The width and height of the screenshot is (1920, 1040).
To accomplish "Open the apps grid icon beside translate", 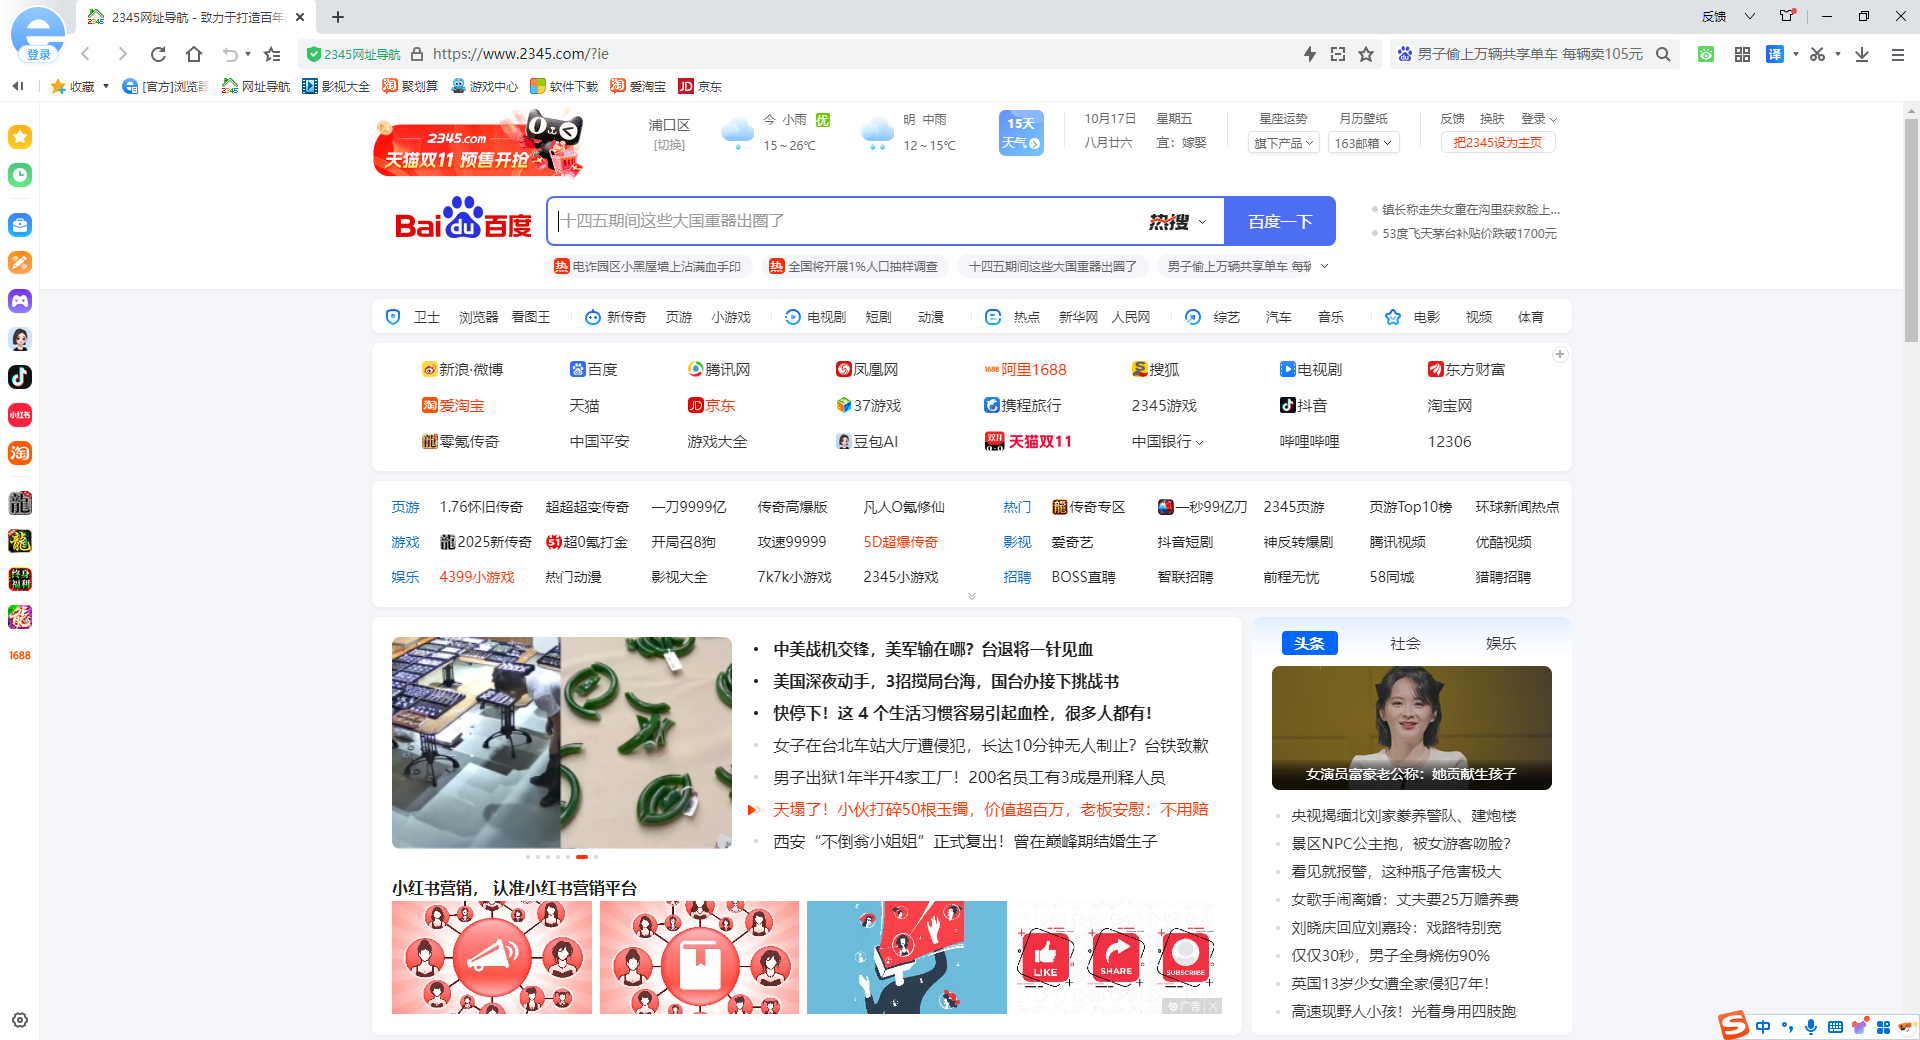I will 1742,54.
